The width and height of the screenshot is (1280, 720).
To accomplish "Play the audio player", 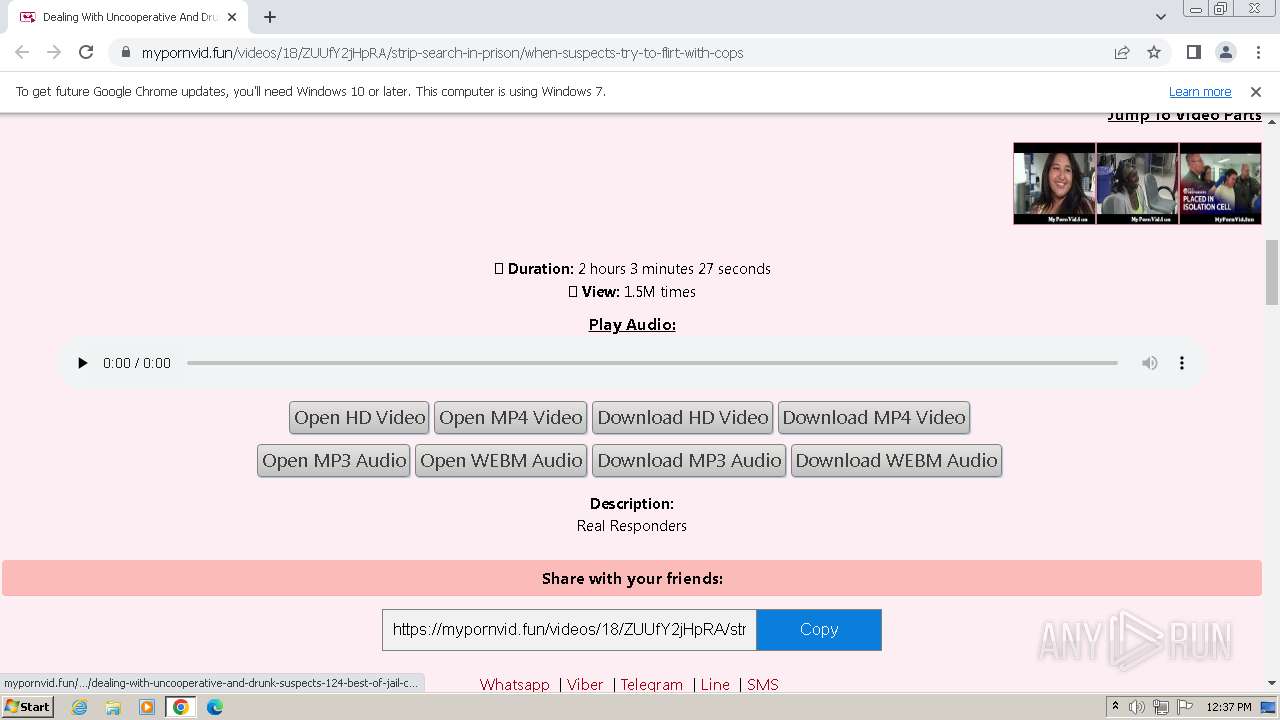I will tap(83, 363).
